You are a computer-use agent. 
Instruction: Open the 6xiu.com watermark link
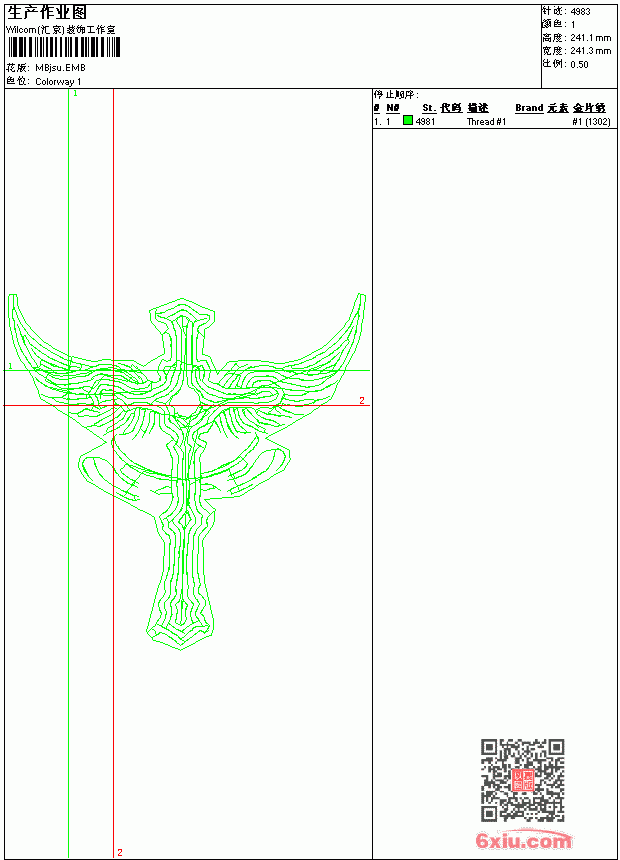click(523, 840)
